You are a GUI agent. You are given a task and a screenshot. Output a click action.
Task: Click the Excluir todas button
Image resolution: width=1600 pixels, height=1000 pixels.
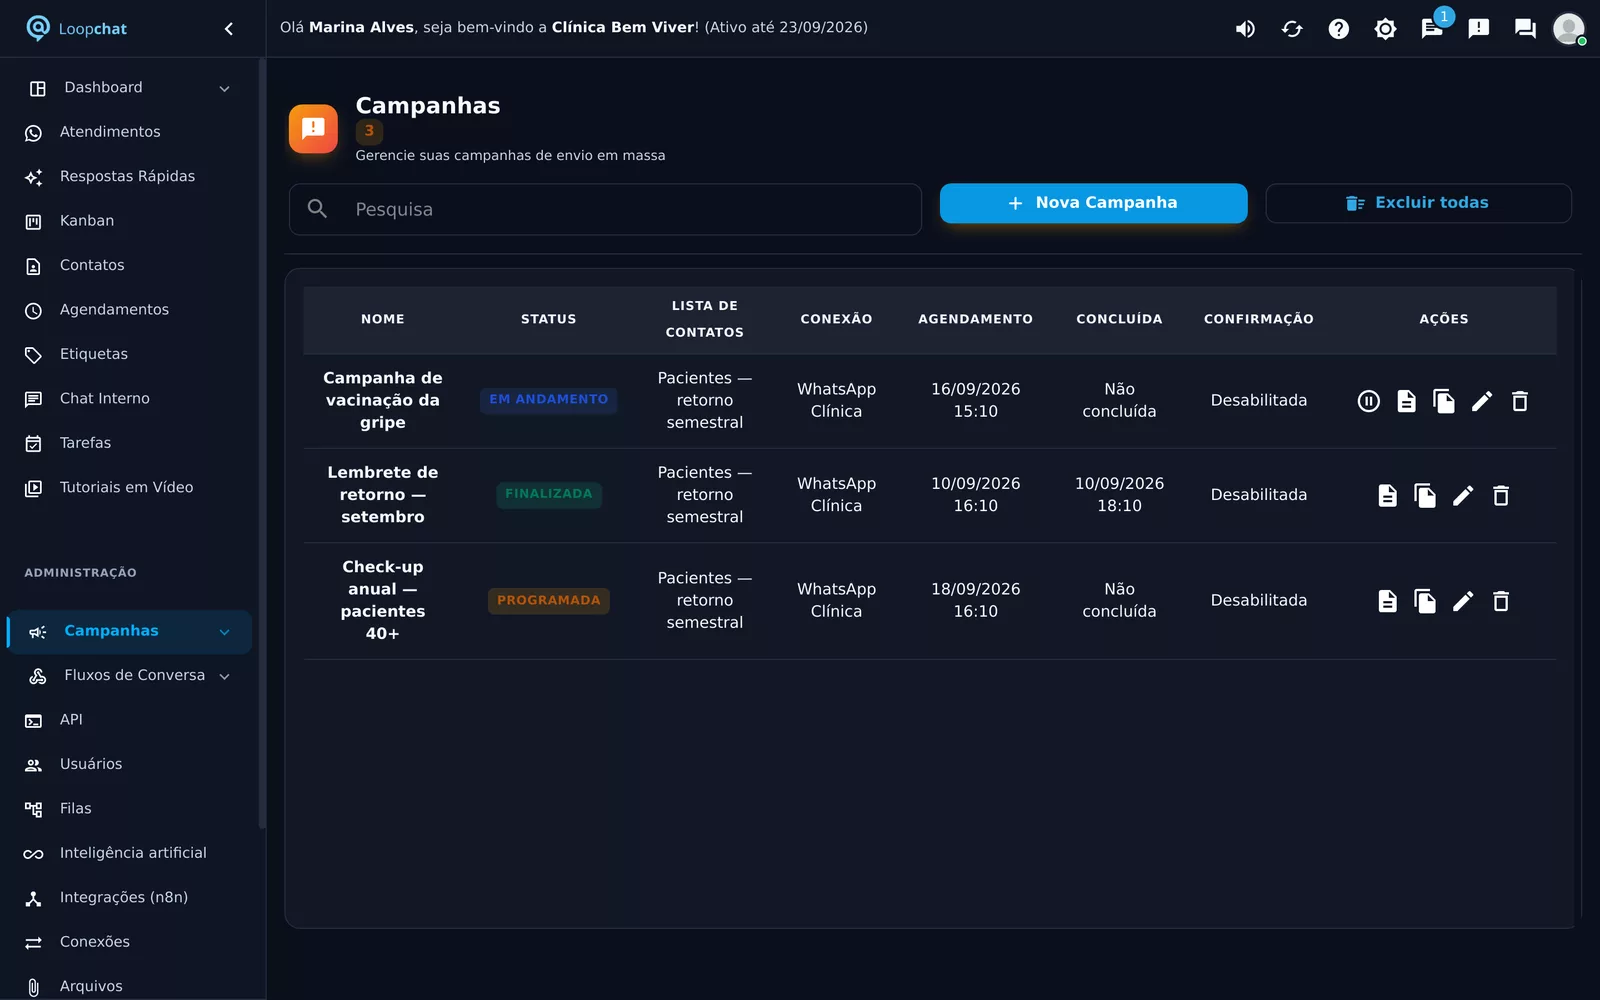click(x=1418, y=203)
